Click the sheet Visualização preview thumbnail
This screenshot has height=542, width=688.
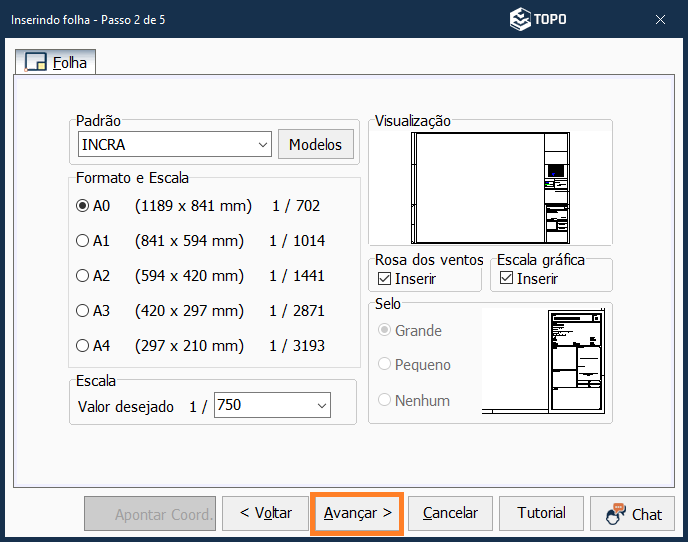pyautogui.click(x=491, y=188)
